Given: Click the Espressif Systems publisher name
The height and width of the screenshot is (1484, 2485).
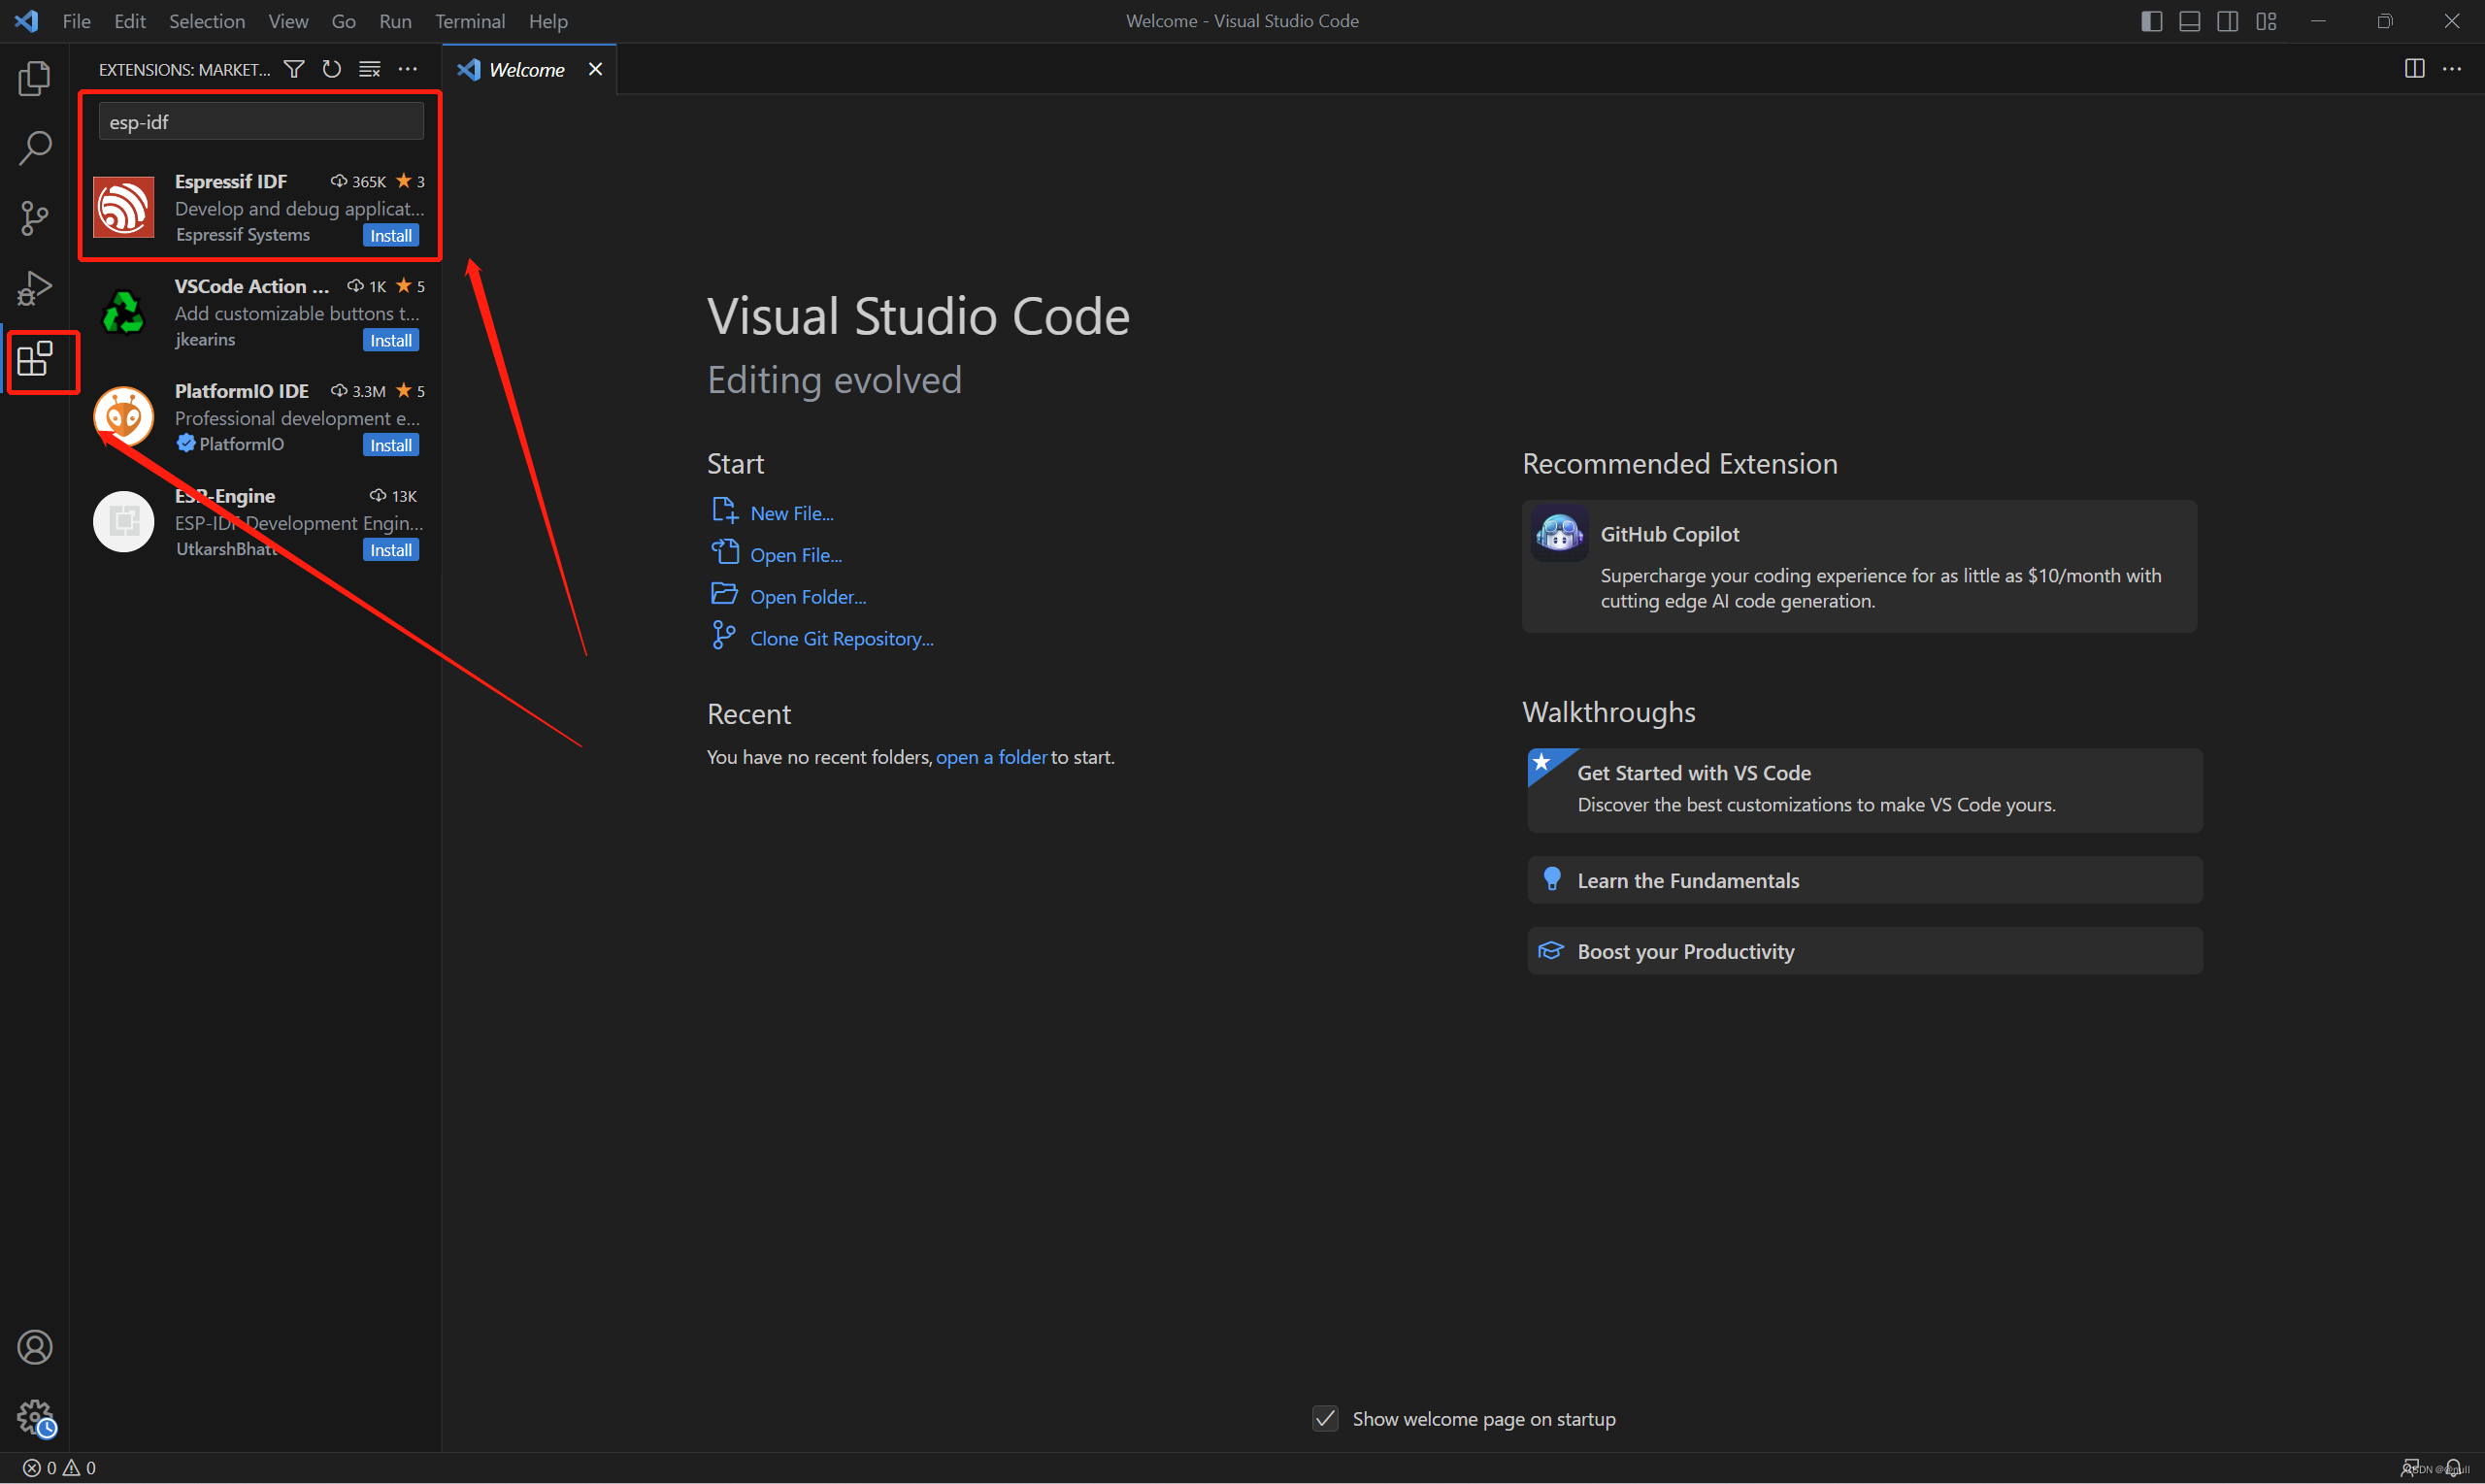Looking at the screenshot, I should tap(243, 235).
